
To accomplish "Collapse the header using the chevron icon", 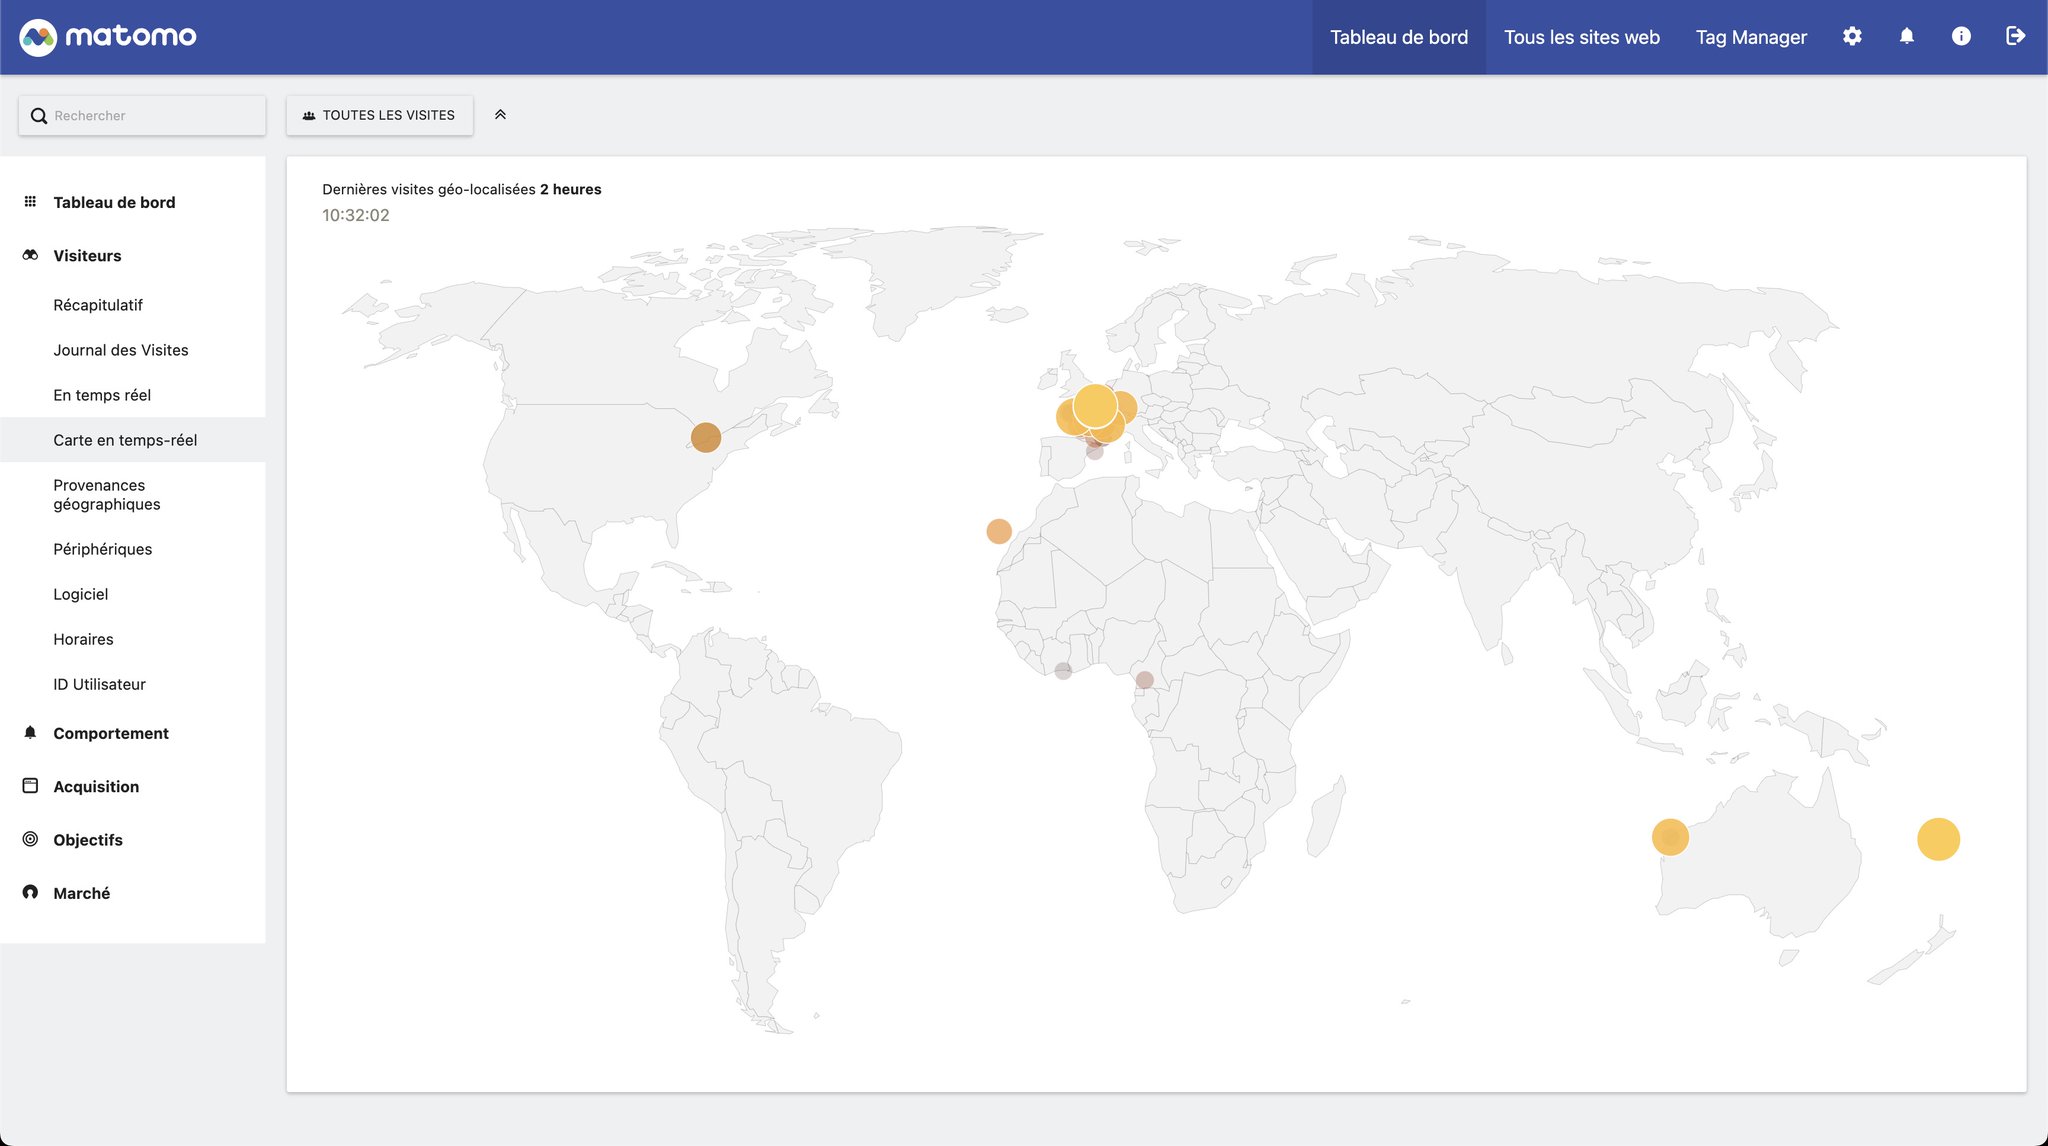I will (x=500, y=114).
